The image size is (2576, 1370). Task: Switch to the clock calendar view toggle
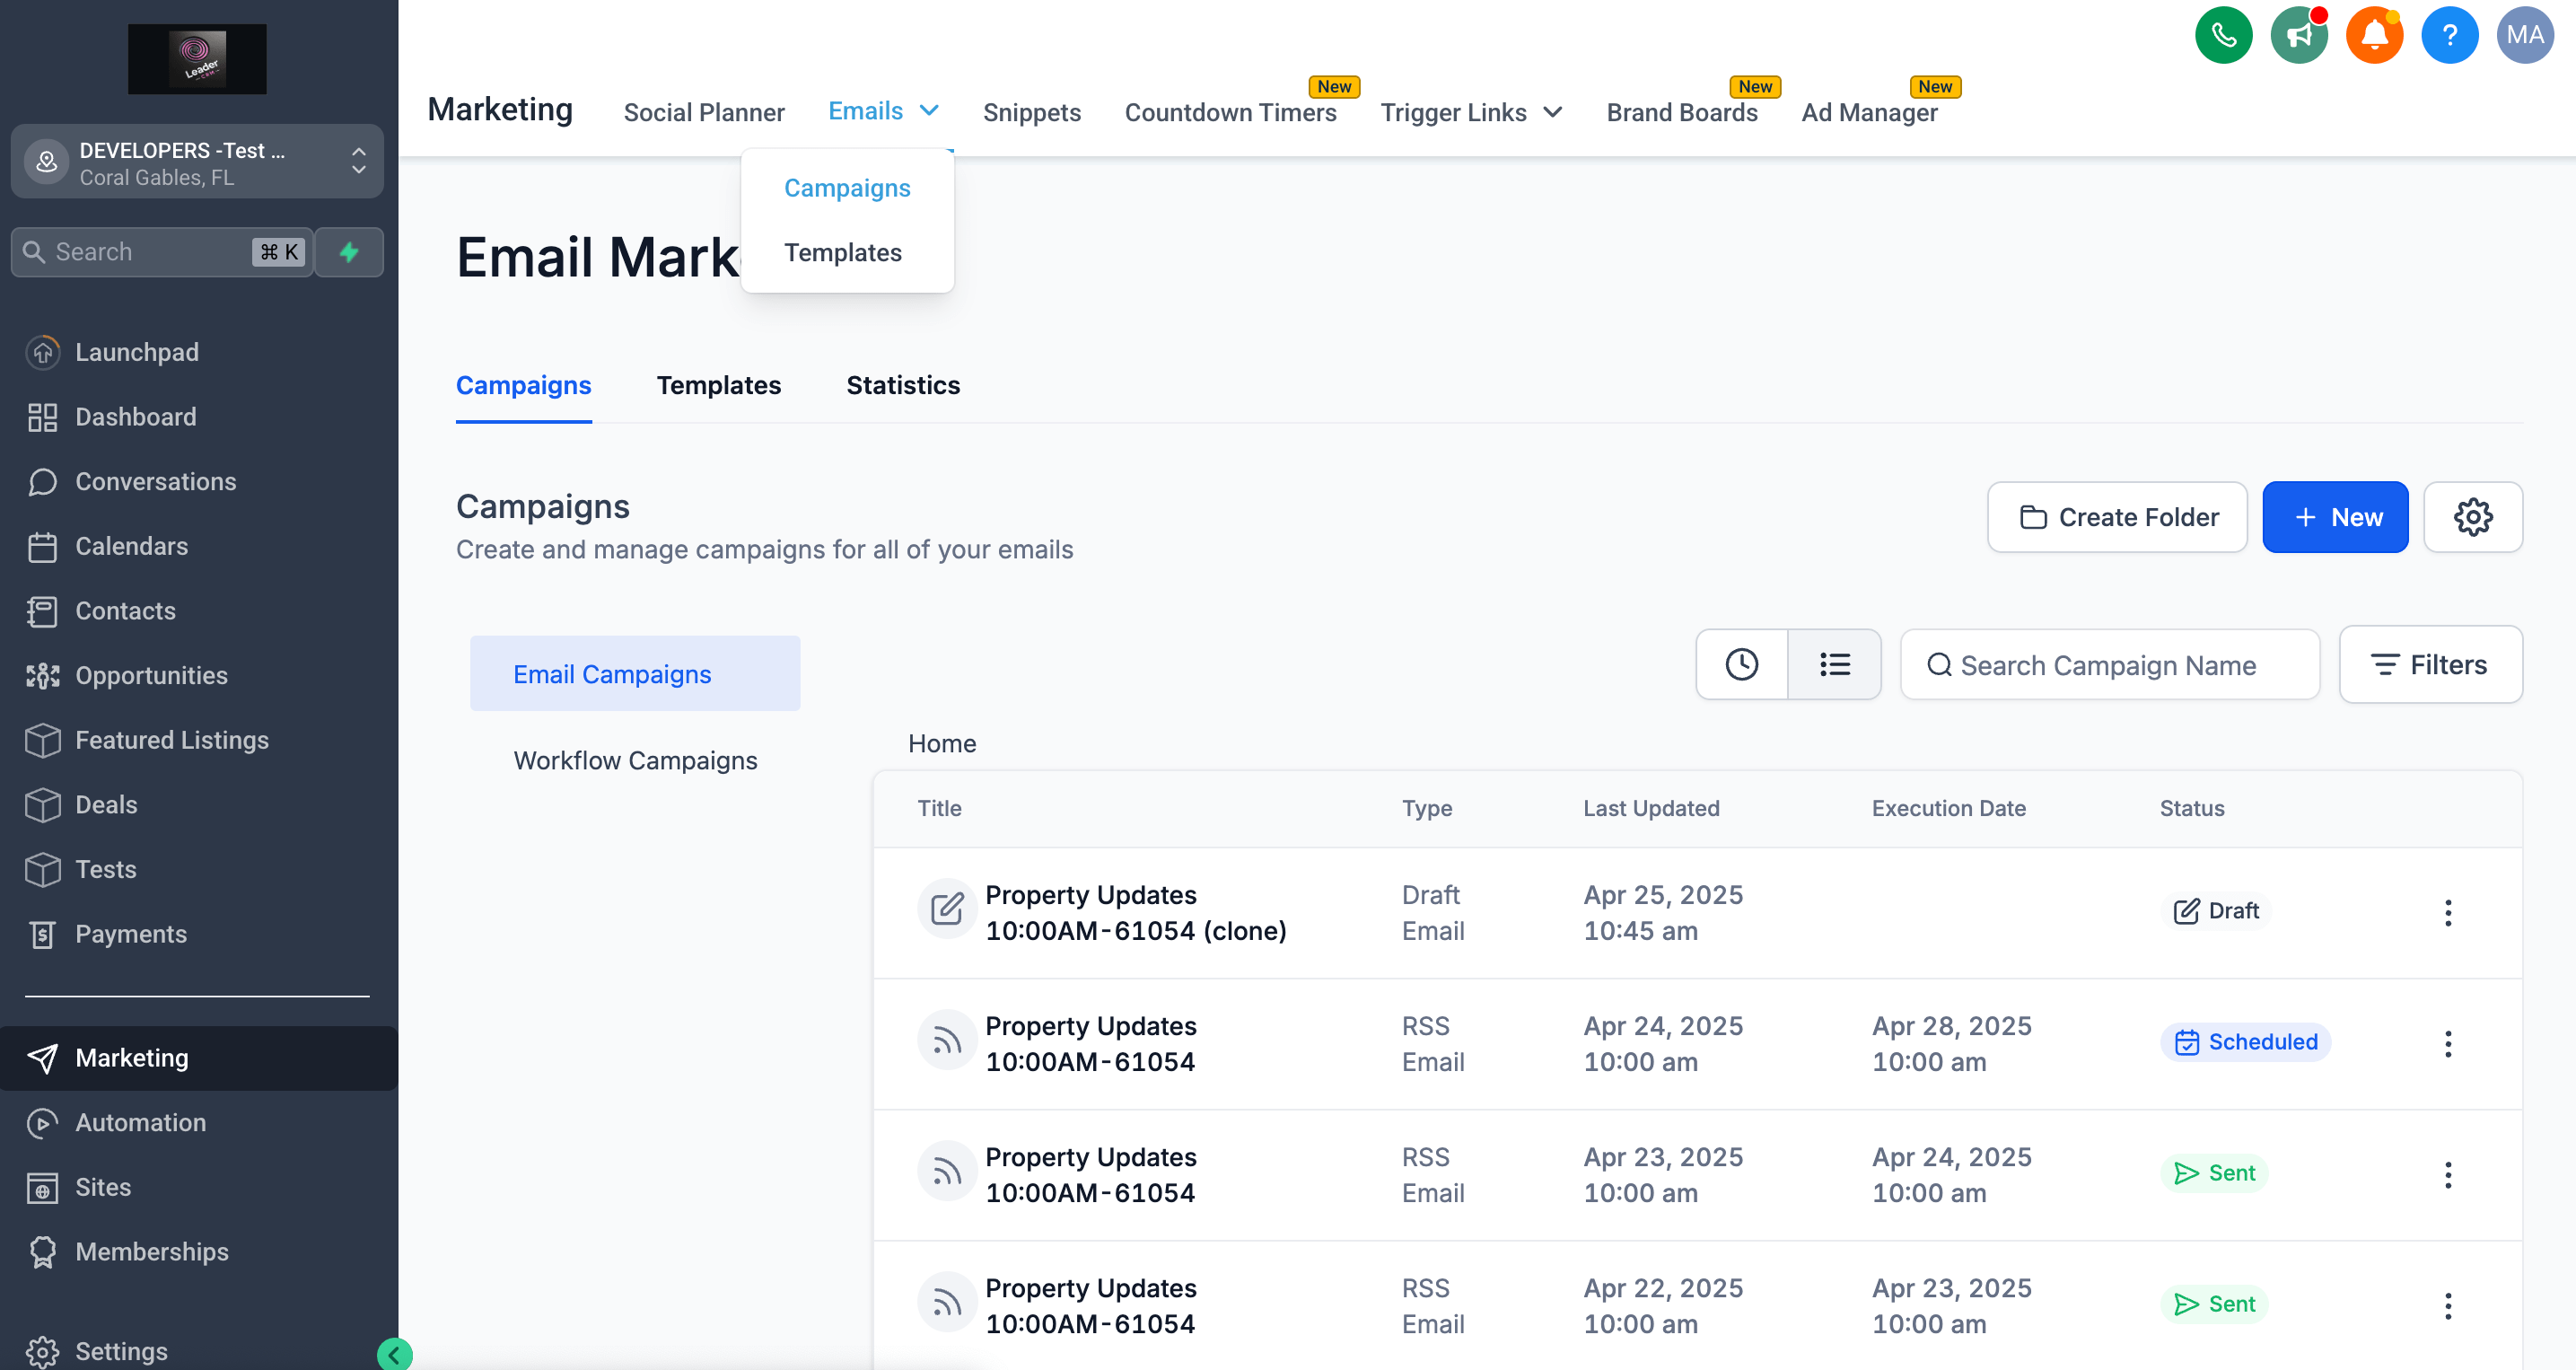(x=1741, y=665)
